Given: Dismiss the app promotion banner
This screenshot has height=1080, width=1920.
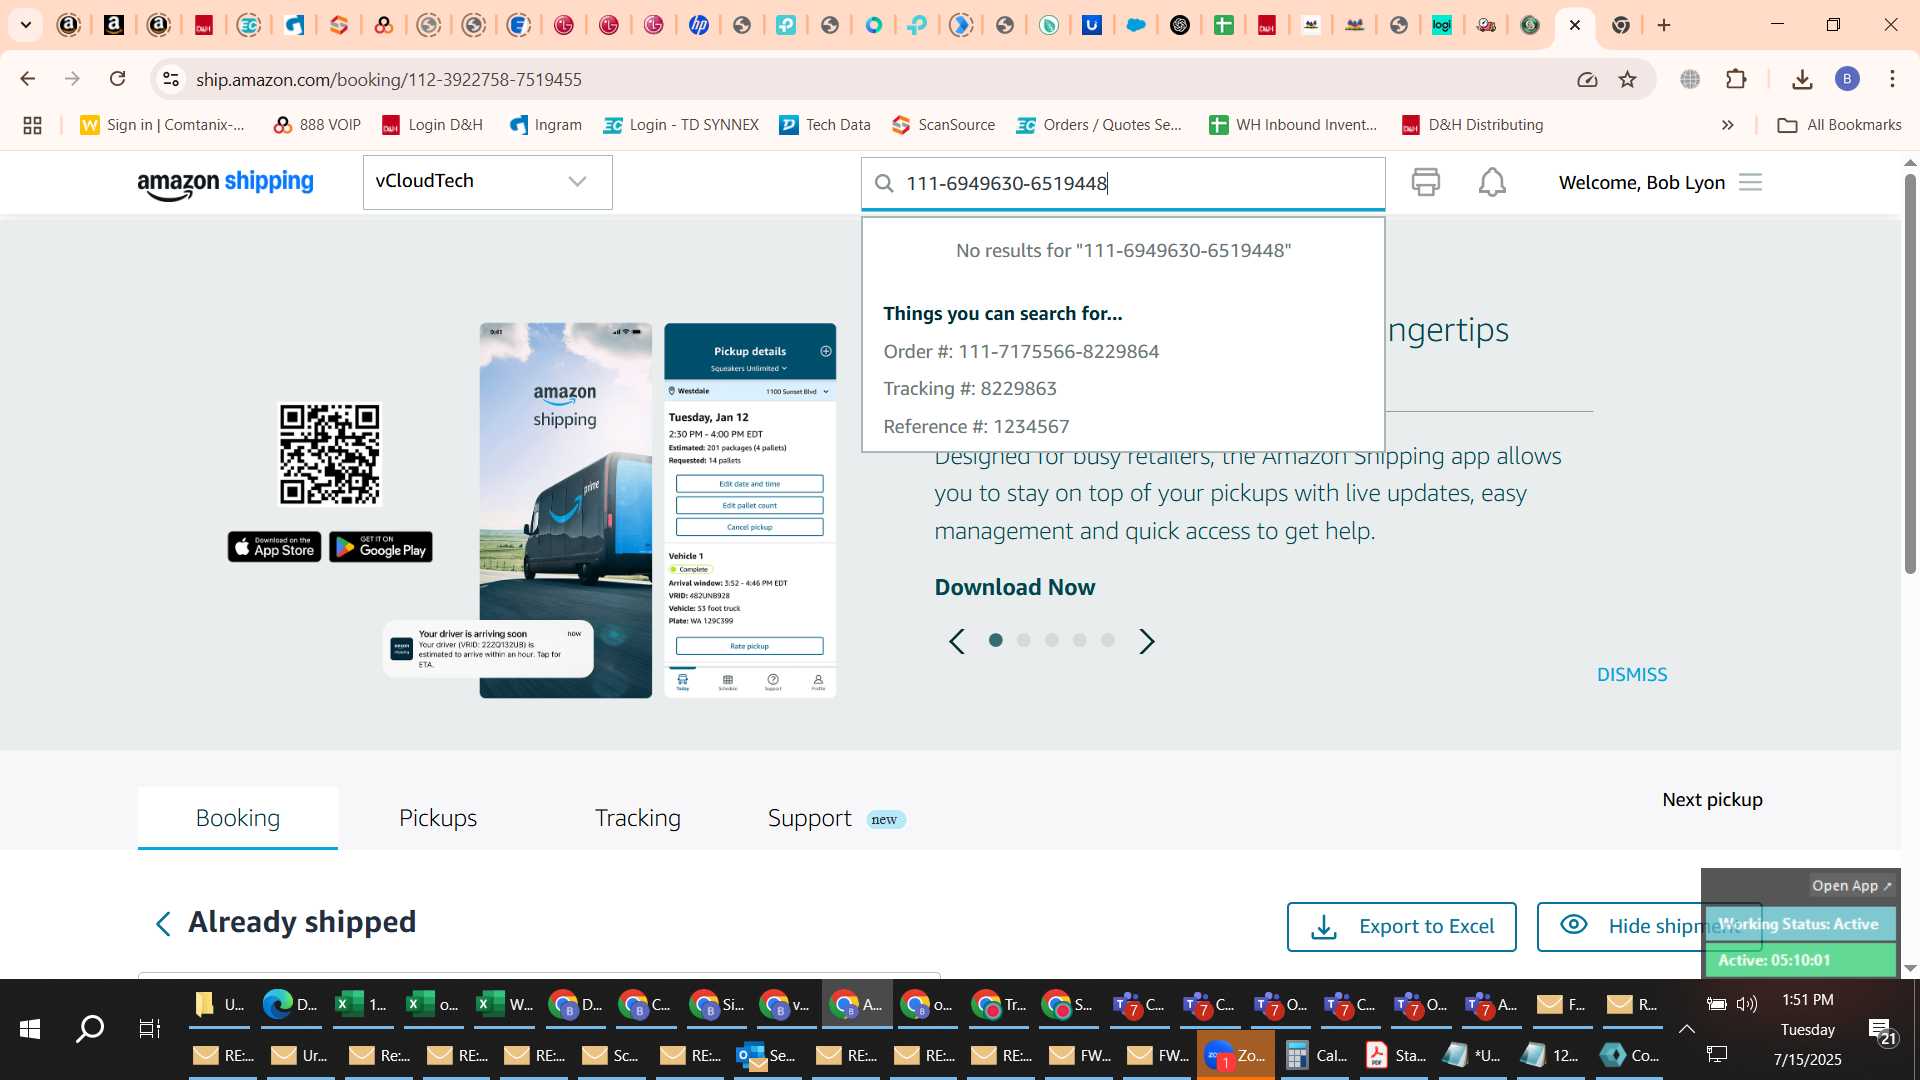Looking at the screenshot, I should coord(1632,675).
